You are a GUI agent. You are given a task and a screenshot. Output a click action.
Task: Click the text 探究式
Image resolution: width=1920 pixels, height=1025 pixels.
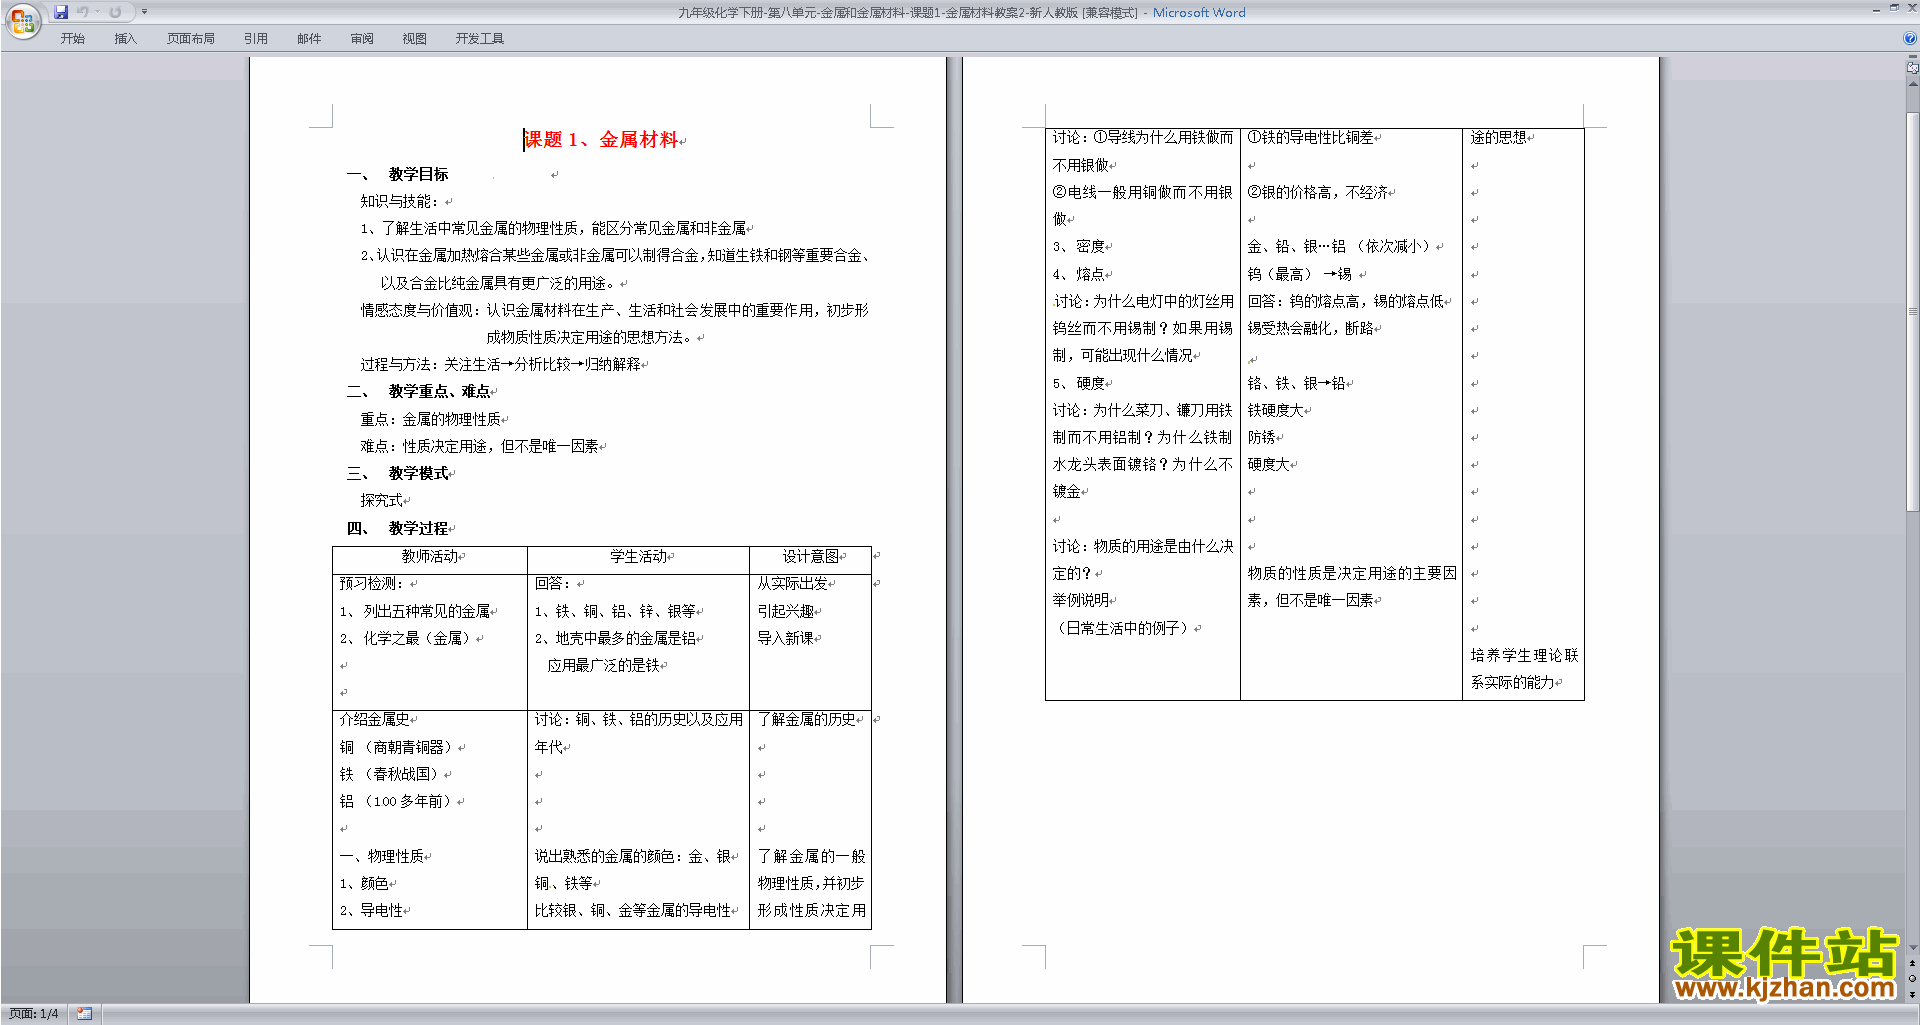[x=381, y=500]
